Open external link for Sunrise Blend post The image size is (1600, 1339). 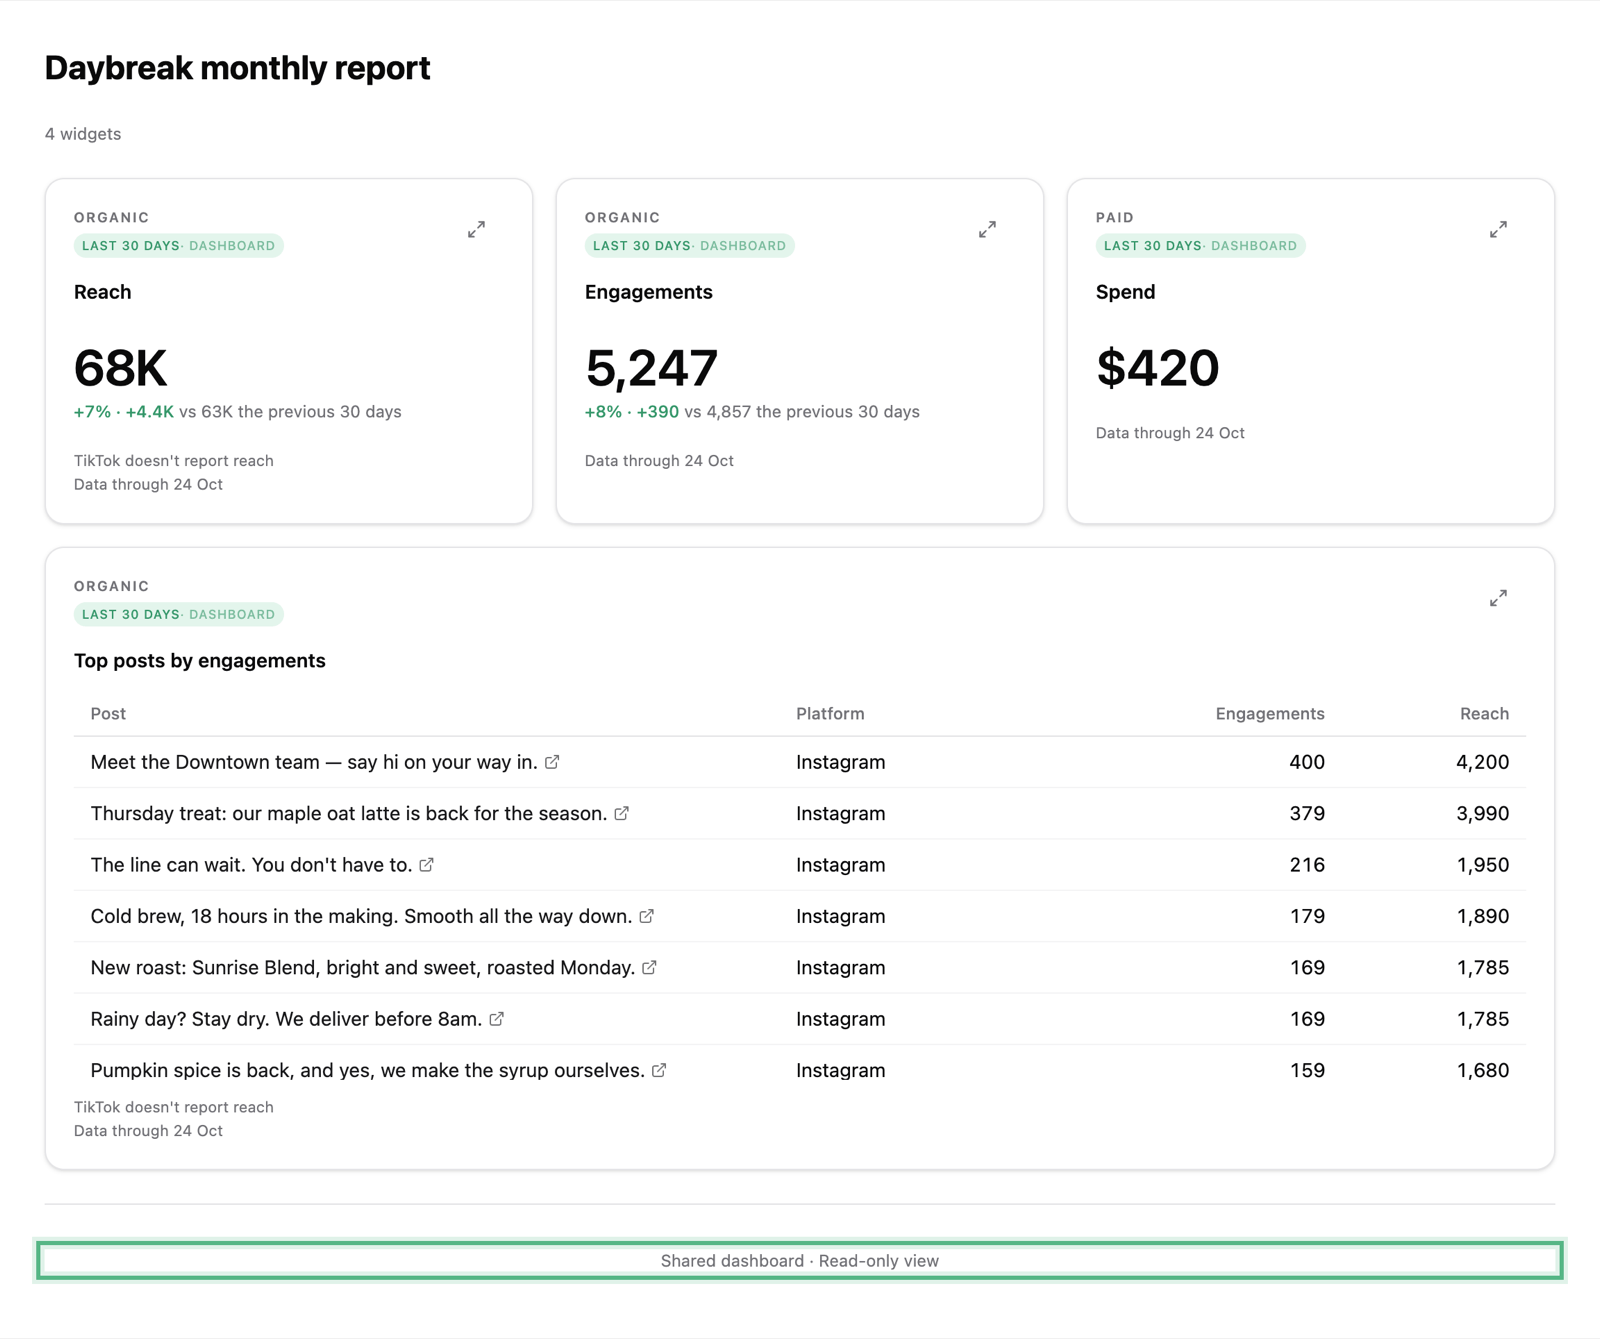(x=650, y=967)
